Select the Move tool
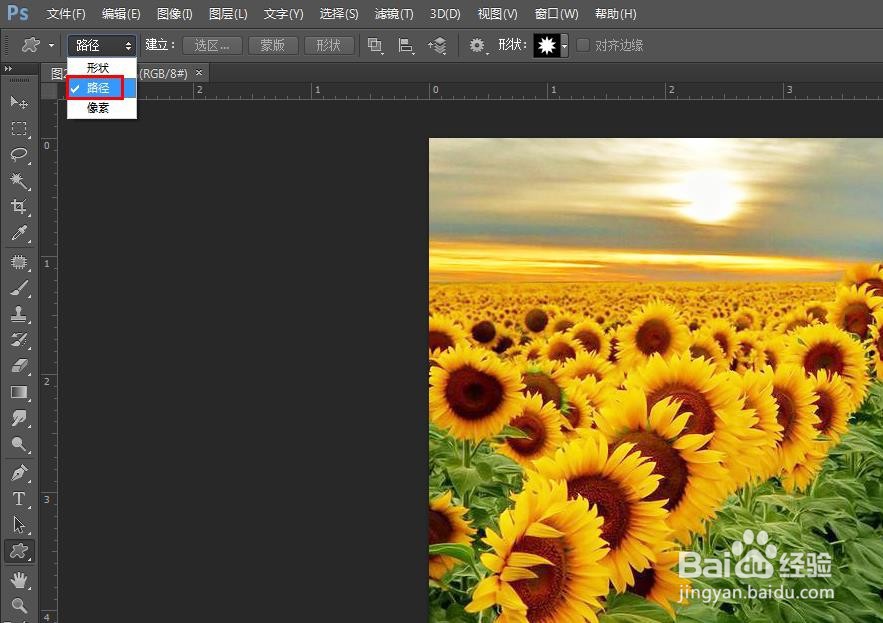Image resolution: width=883 pixels, height=623 pixels. pos(19,103)
